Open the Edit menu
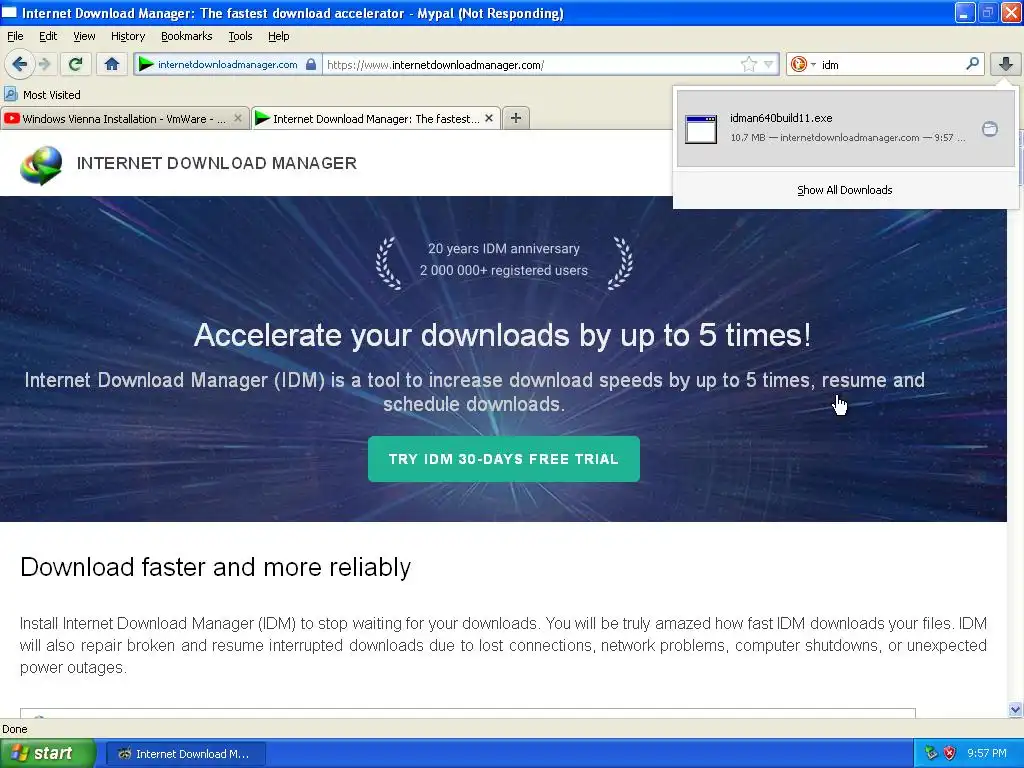1024x768 pixels. point(48,37)
